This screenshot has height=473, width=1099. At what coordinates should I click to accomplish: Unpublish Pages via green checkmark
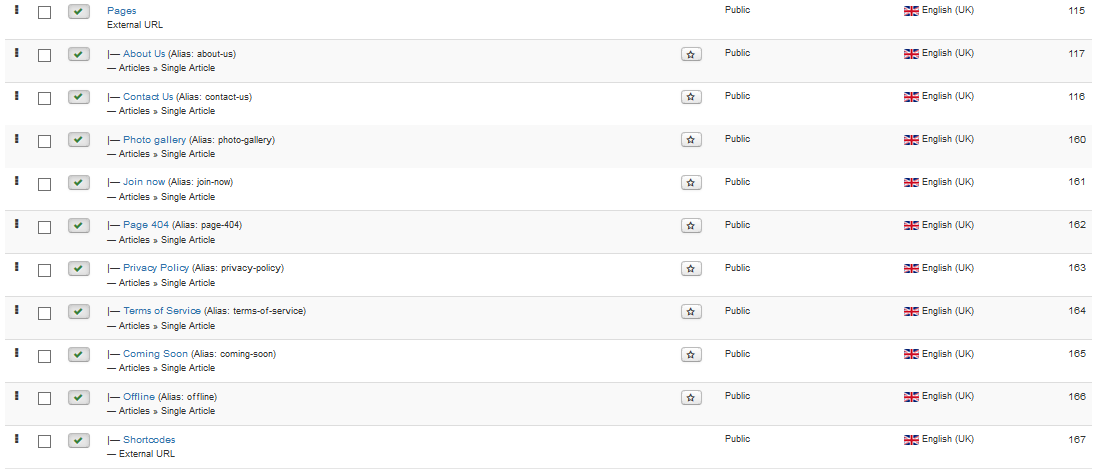(x=78, y=12)
